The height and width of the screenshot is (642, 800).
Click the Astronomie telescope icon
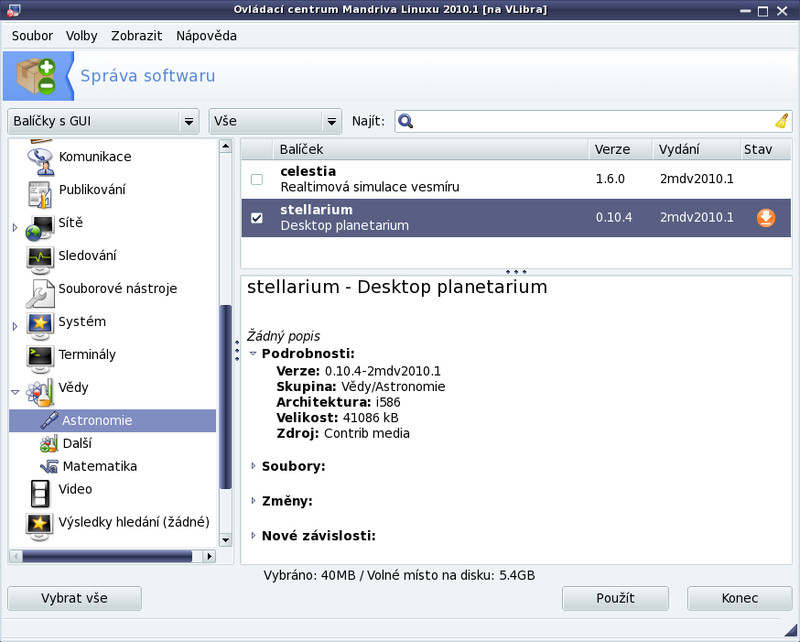click(x=49, y=420)
